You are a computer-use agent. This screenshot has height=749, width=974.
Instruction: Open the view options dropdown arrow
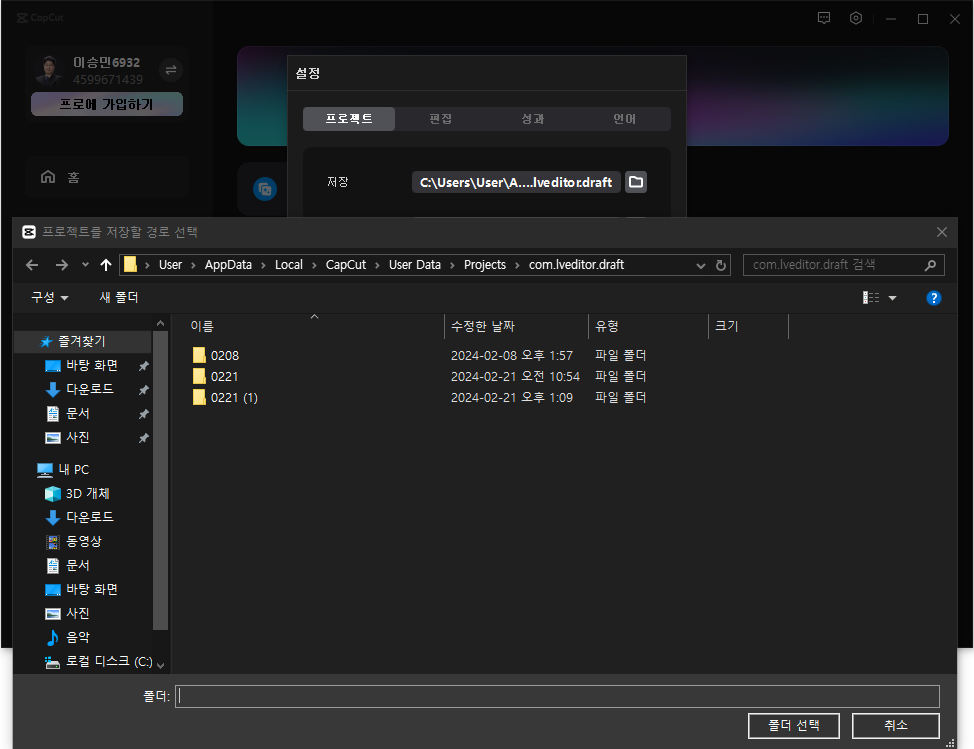pos(893,298)
